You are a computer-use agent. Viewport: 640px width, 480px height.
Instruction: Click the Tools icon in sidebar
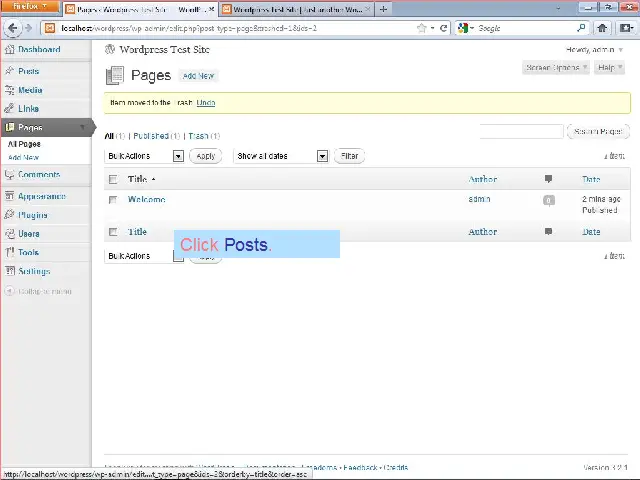[x=9, y=252]
